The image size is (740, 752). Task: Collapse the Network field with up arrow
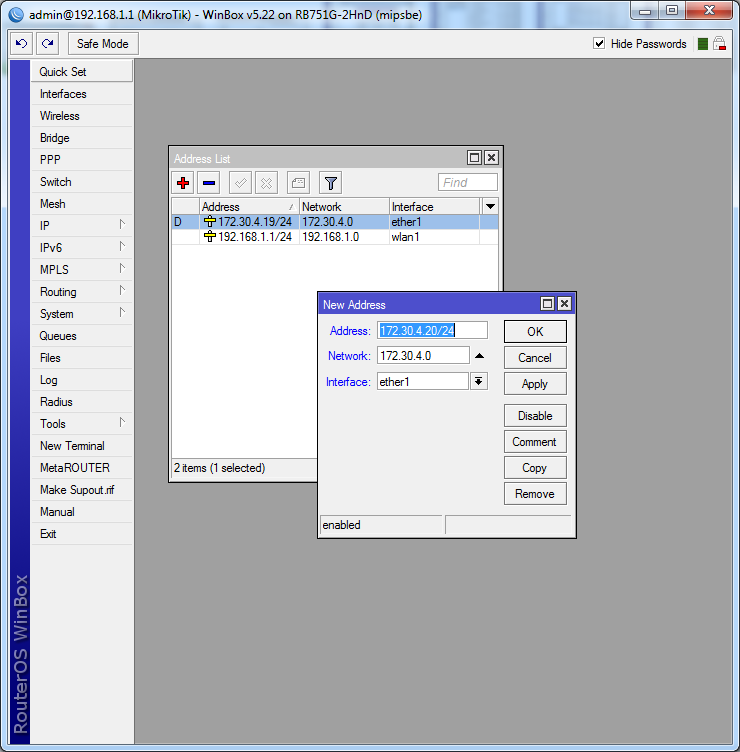click(479, 356)
